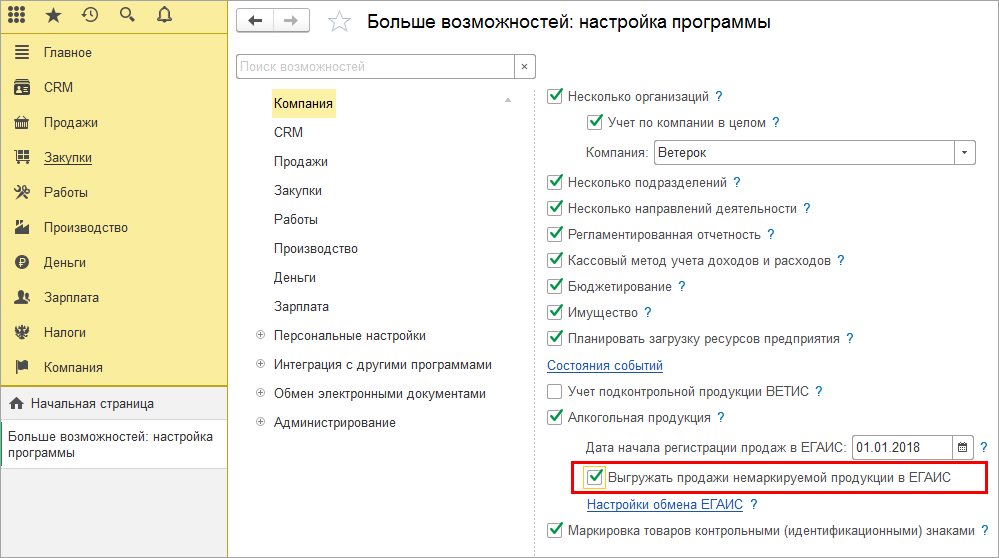999x558 pixels.
Task: Select Закупки in settings tree
Action: point(298,190)
